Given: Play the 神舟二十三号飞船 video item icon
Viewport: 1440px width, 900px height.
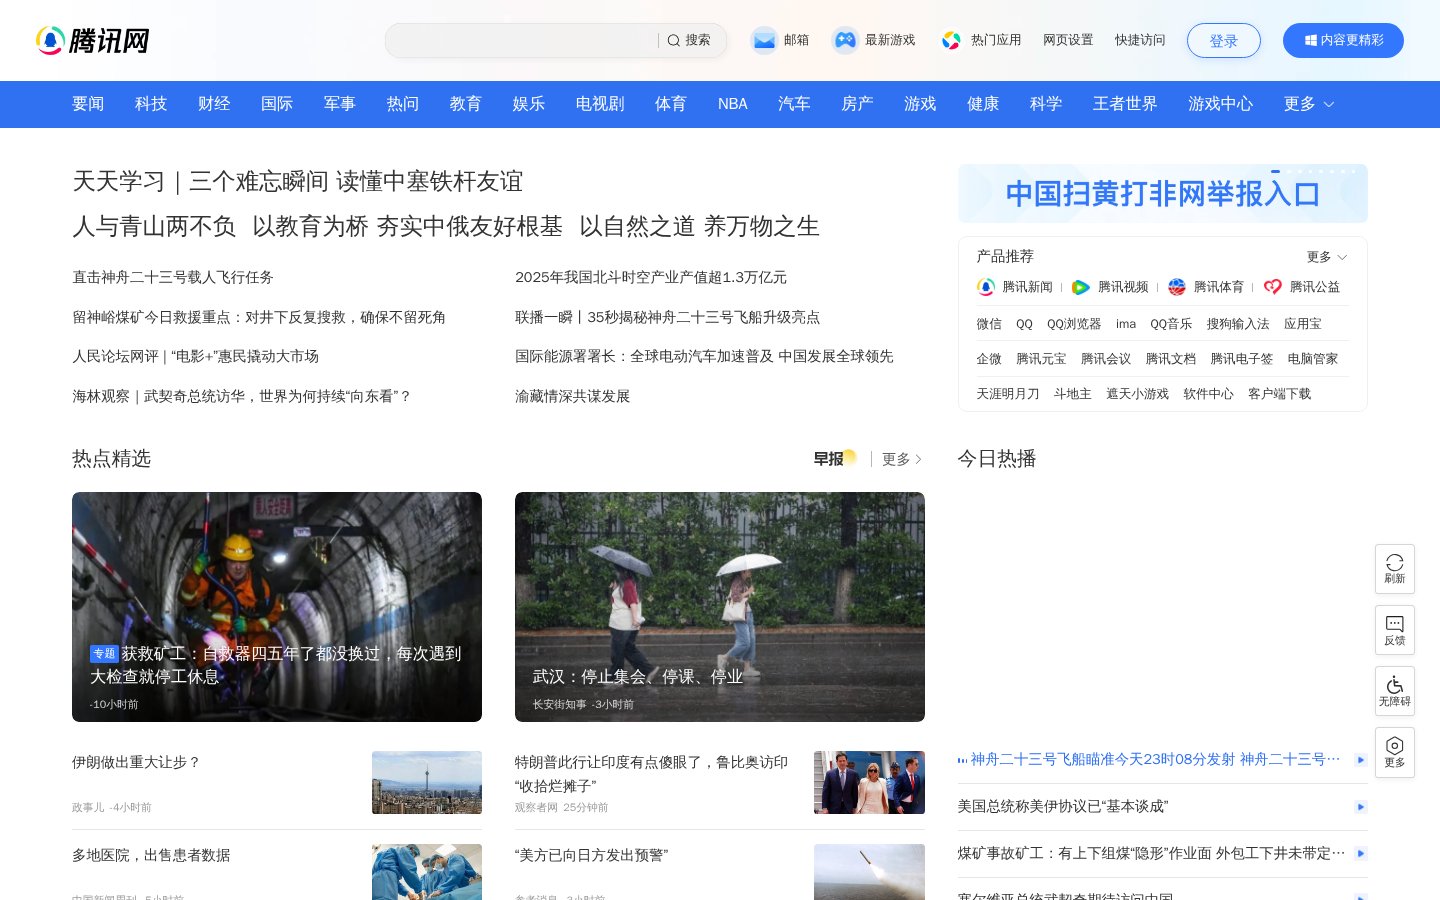Looking at the screenshot, I should coord(1361,760).
